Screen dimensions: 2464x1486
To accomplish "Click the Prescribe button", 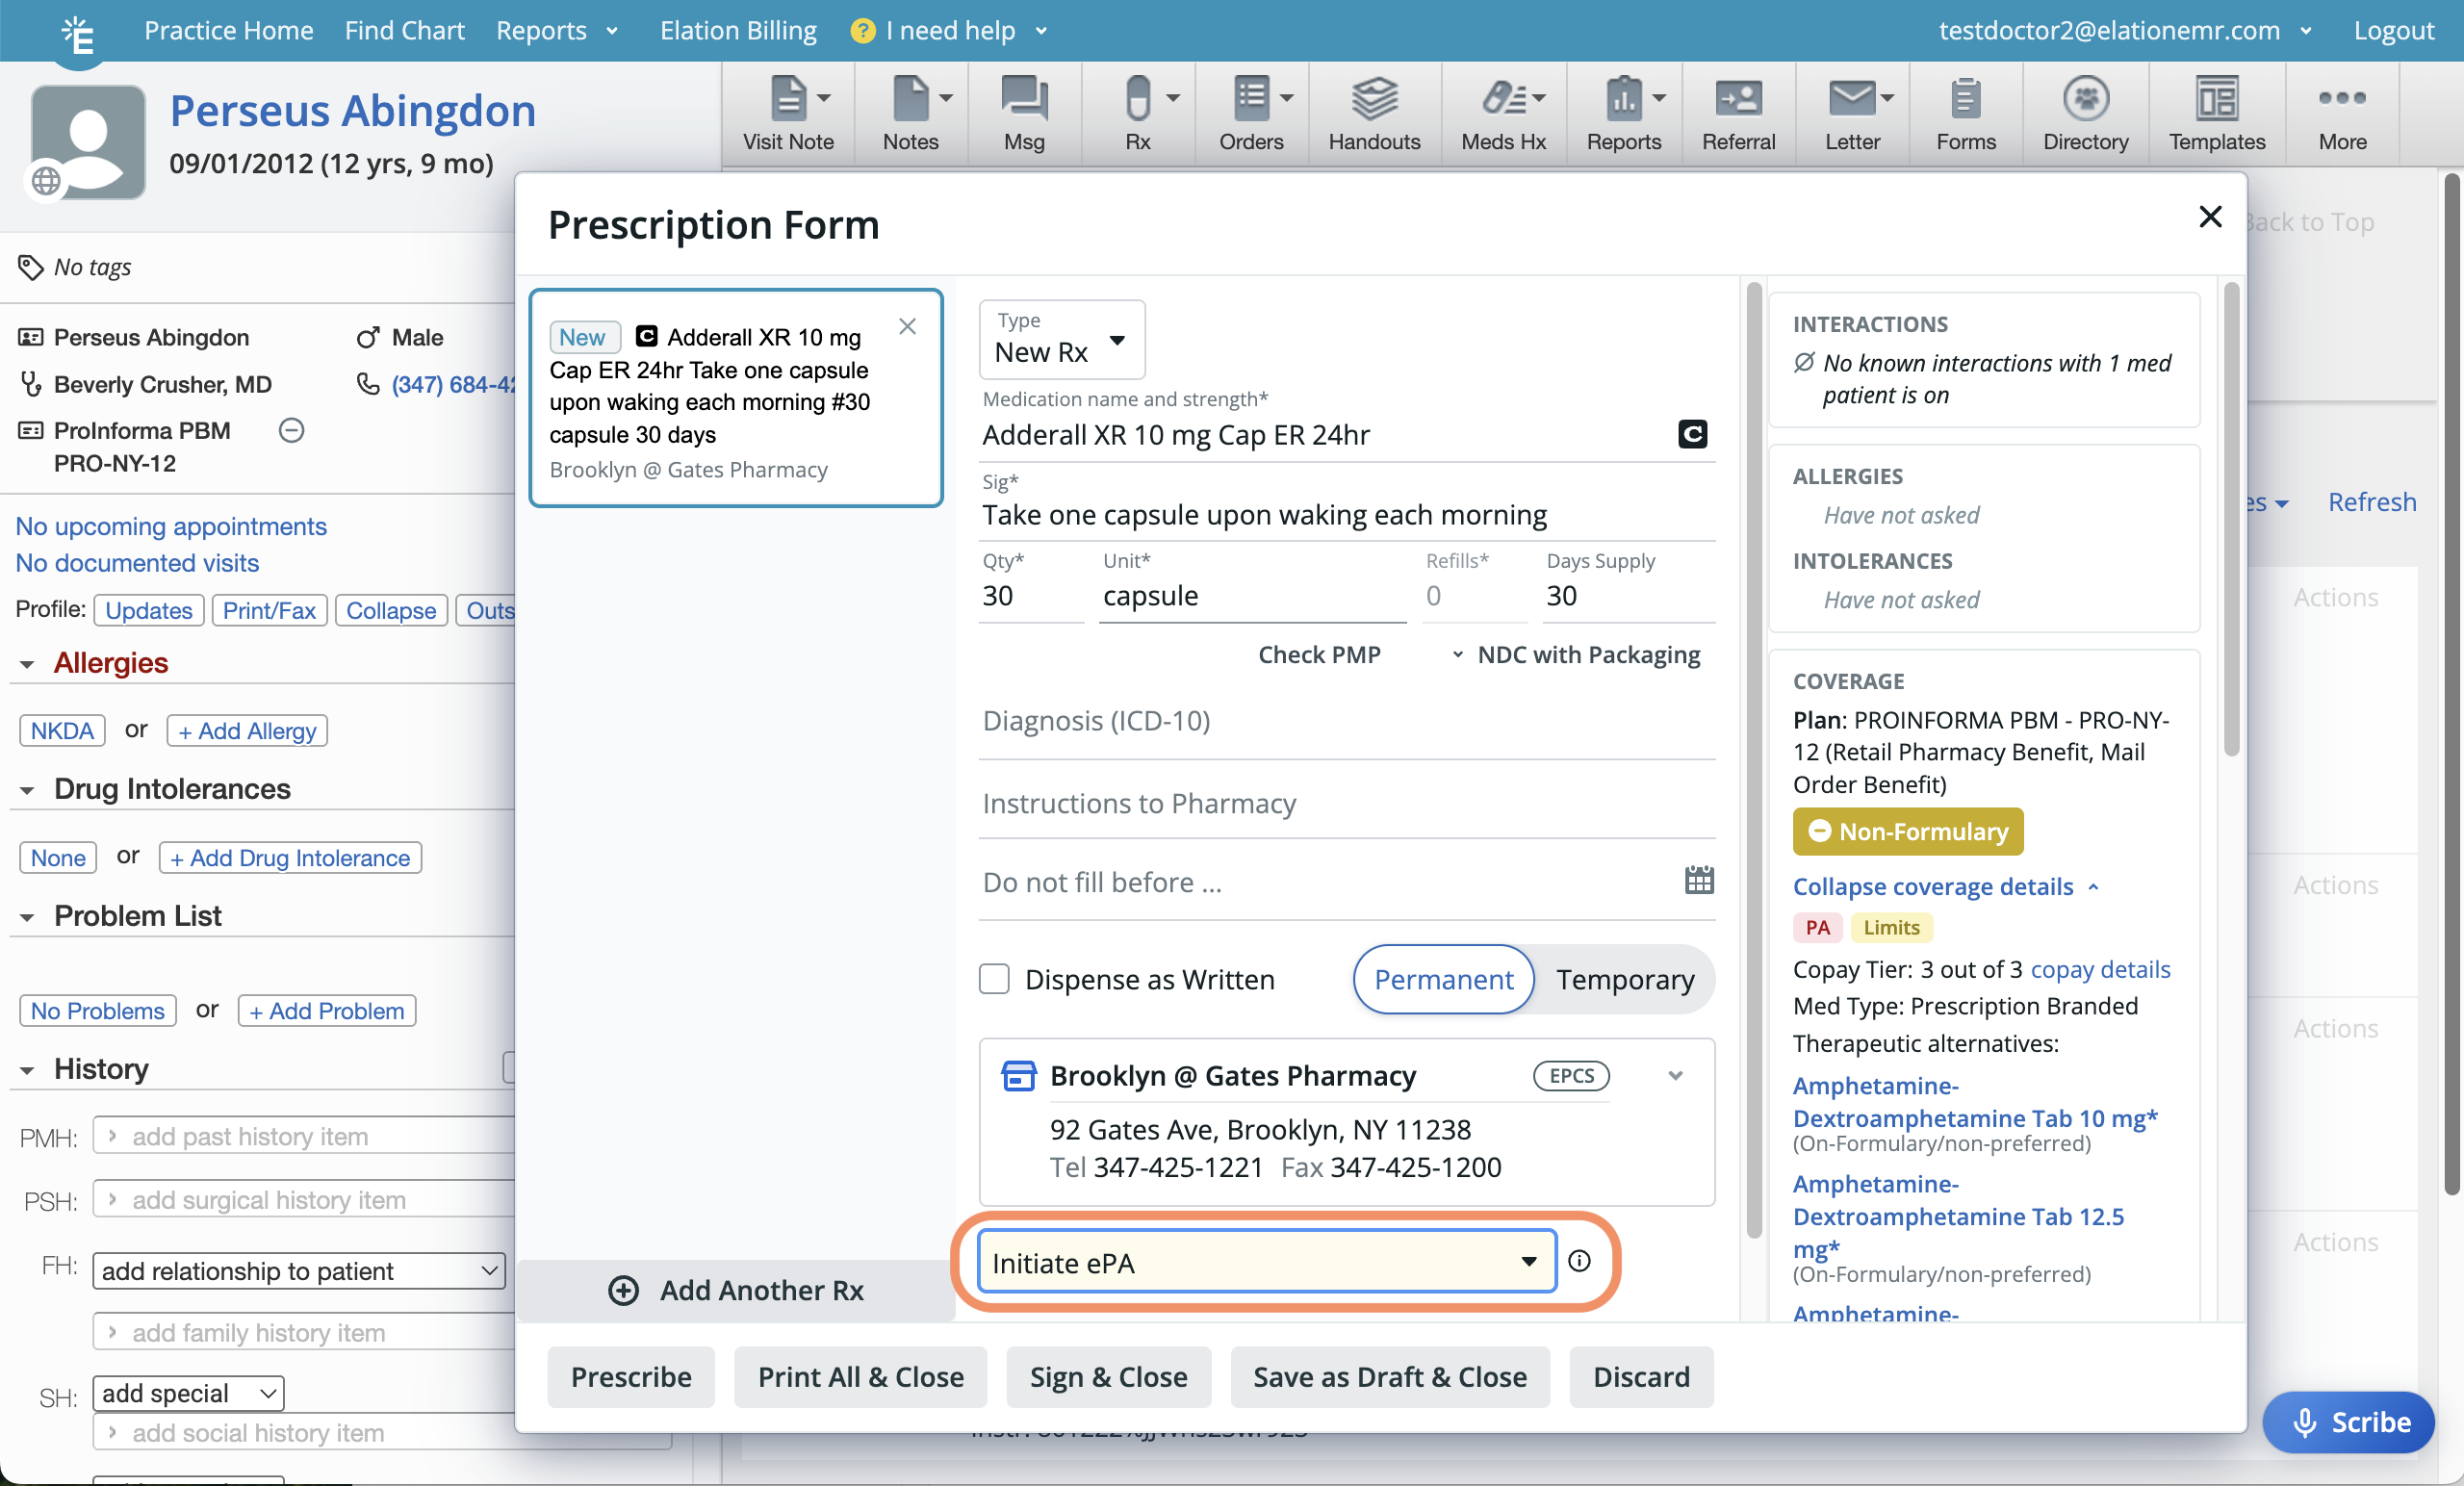I will pyautogui.click(x=630, y=1376).
